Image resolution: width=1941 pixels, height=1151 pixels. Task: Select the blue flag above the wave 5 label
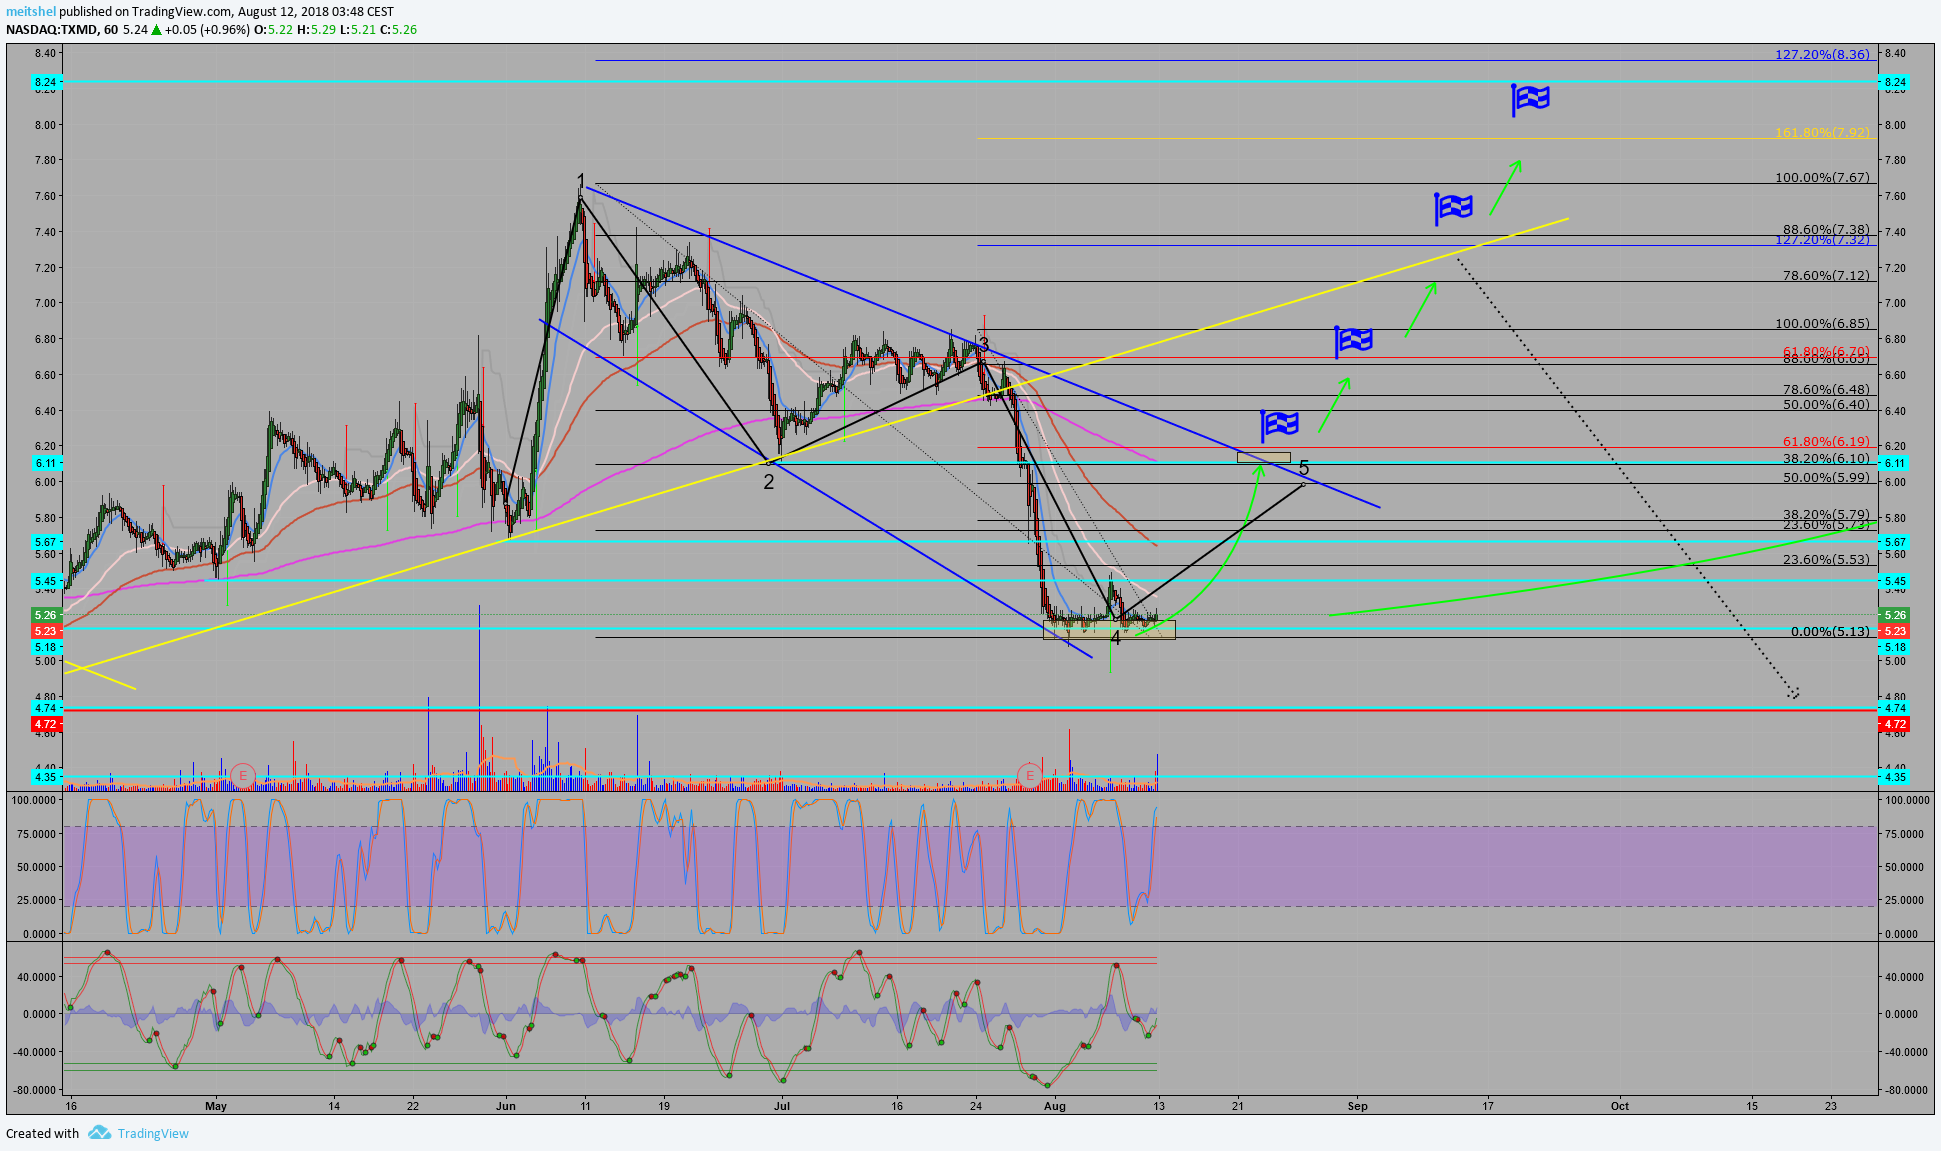click(x=1279, y=425)
